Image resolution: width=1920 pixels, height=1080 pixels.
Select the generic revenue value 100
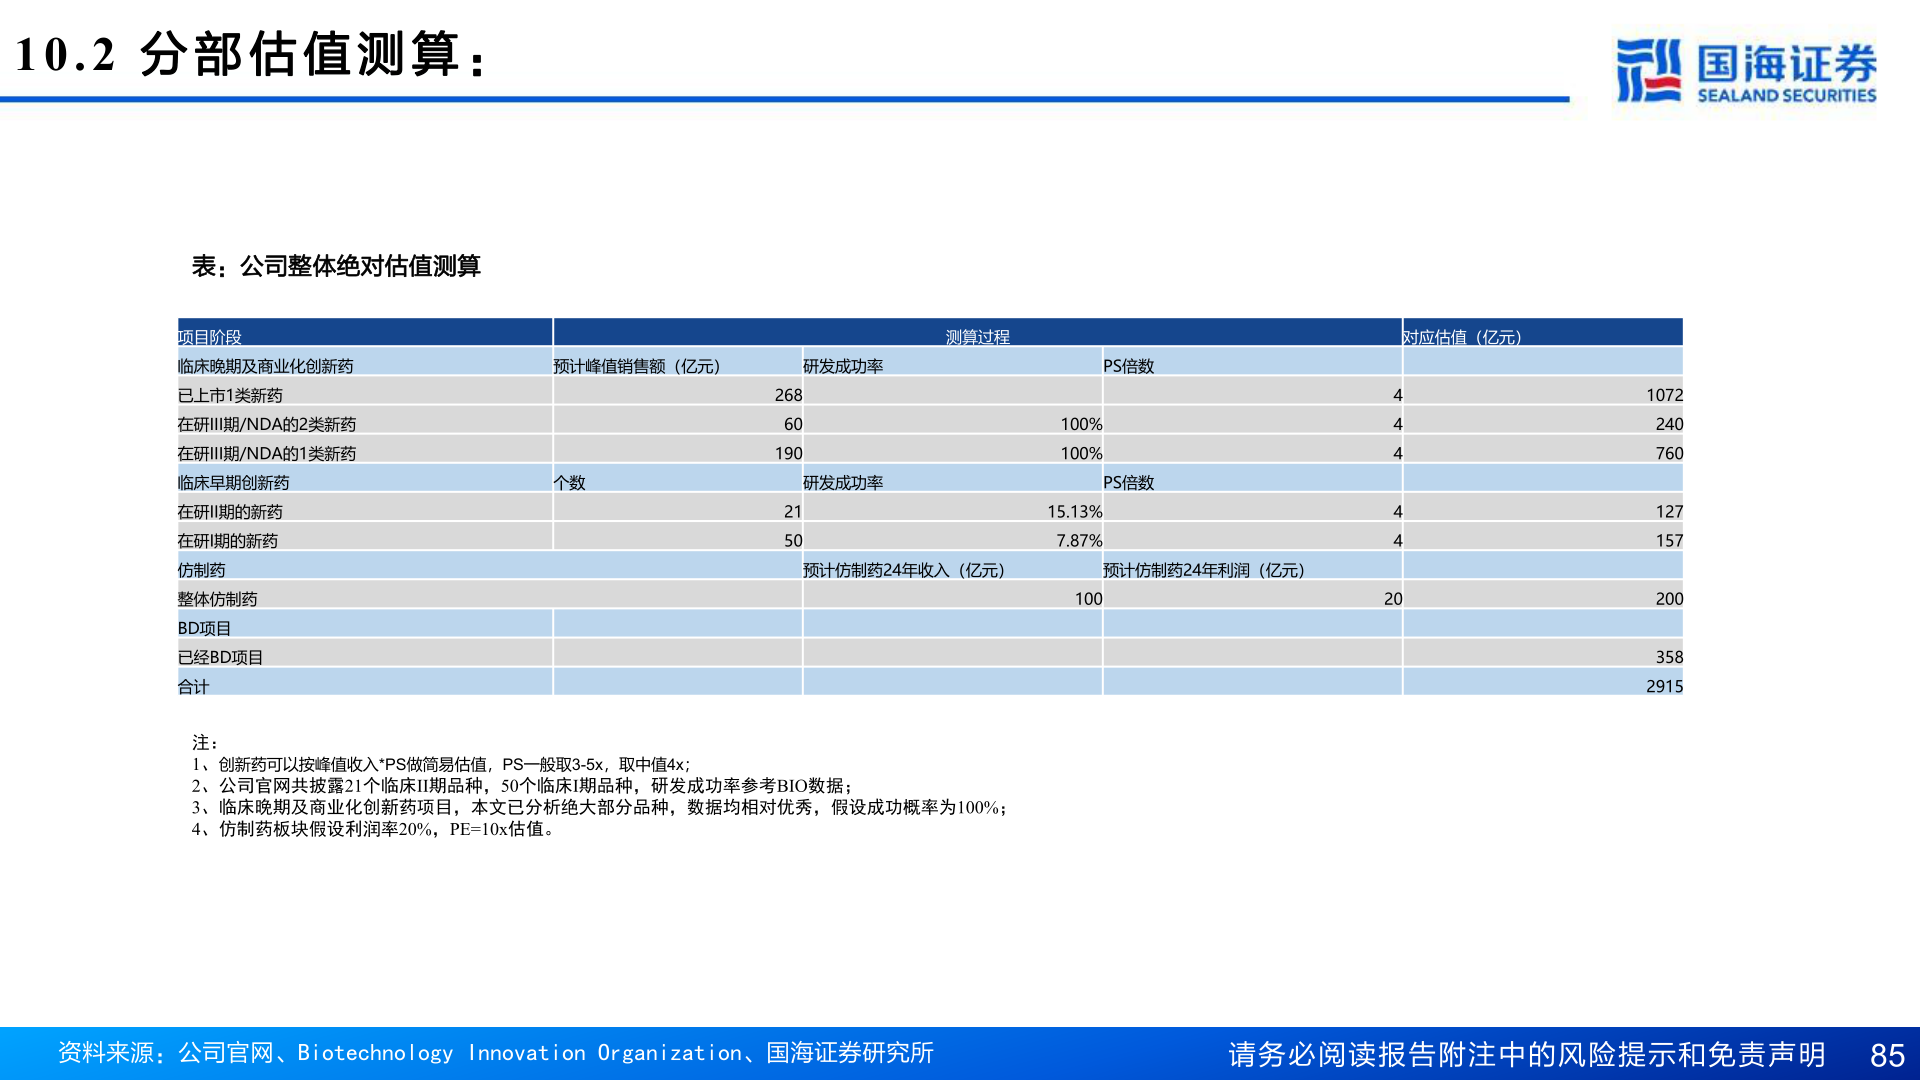1088,598
